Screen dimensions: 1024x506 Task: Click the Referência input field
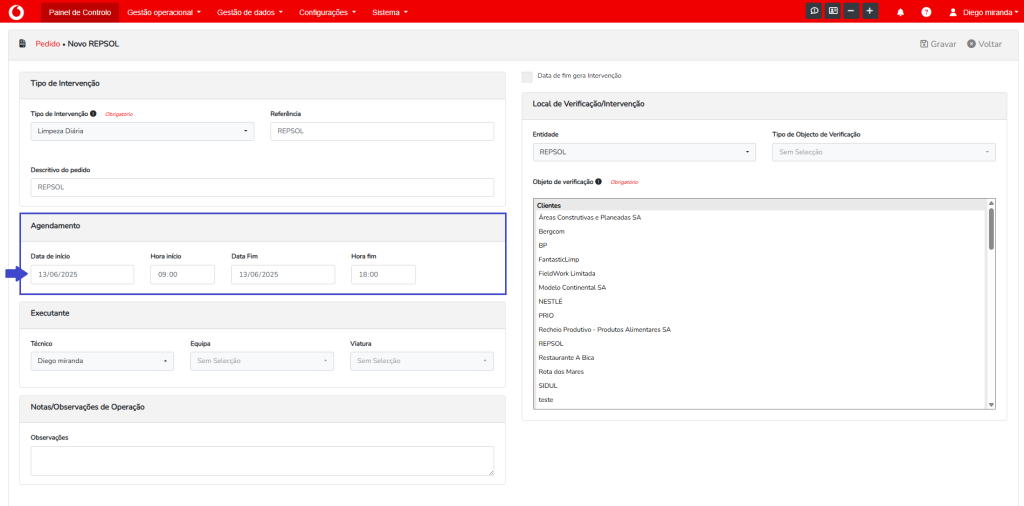pyautogui.click(x=382, y=131)
